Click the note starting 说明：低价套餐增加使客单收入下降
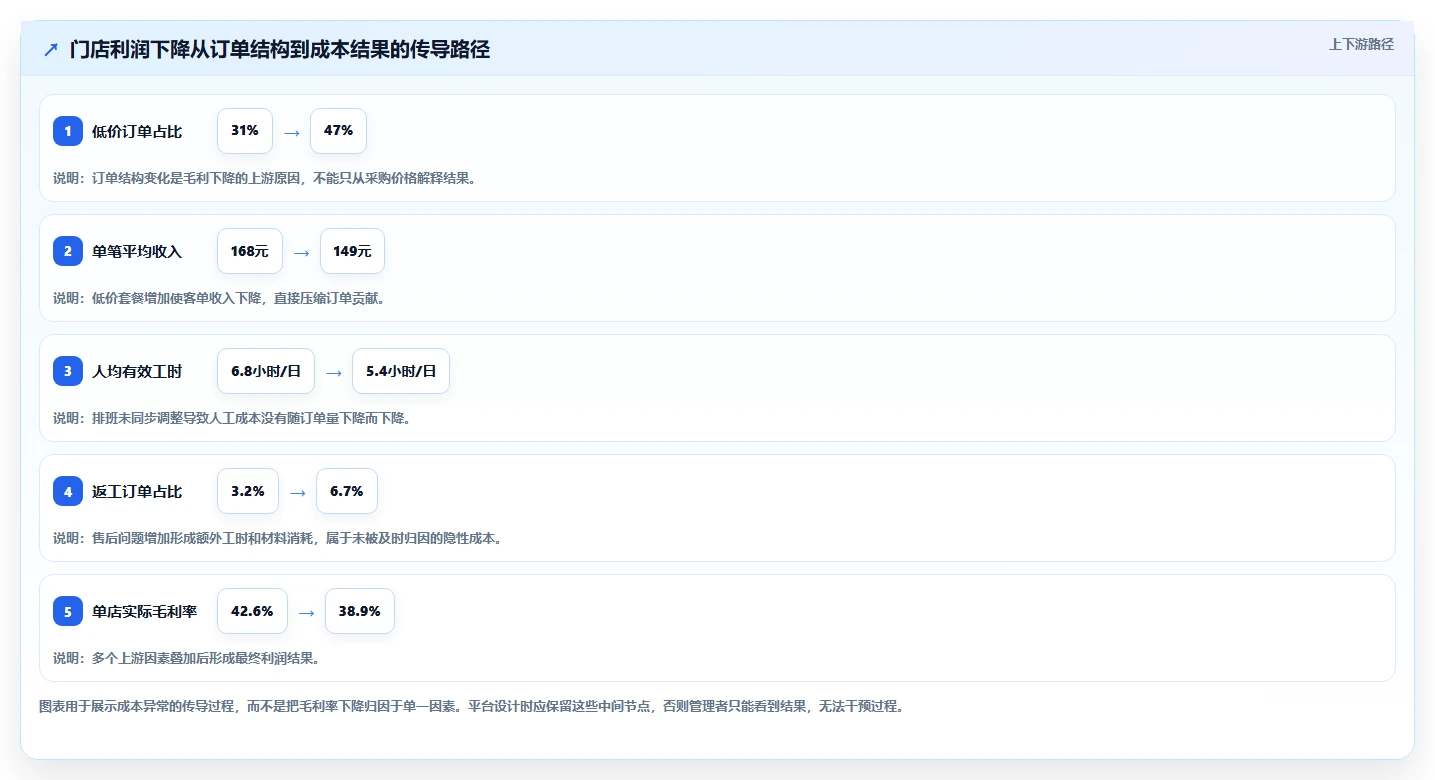This screenshot has width=1435, height=780. pyautogui.click(x=219, y=298)
